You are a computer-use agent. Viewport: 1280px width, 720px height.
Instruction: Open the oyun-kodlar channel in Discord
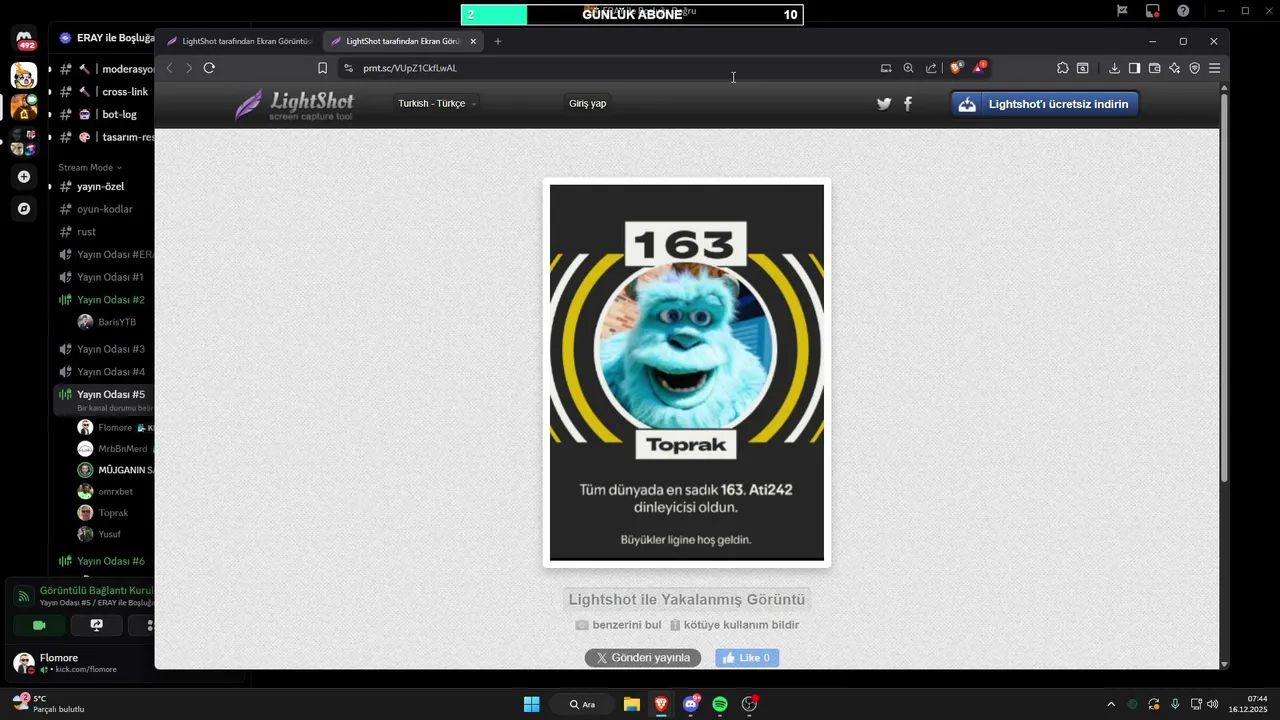104,210
